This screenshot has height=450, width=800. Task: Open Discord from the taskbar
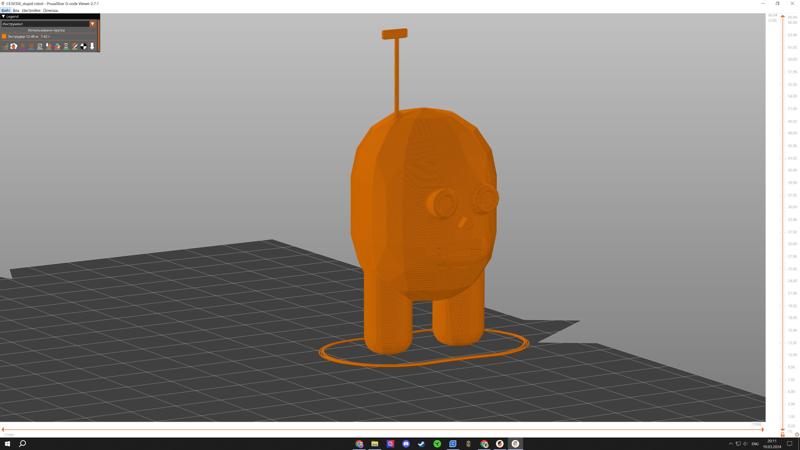click(x=406, y=444)
